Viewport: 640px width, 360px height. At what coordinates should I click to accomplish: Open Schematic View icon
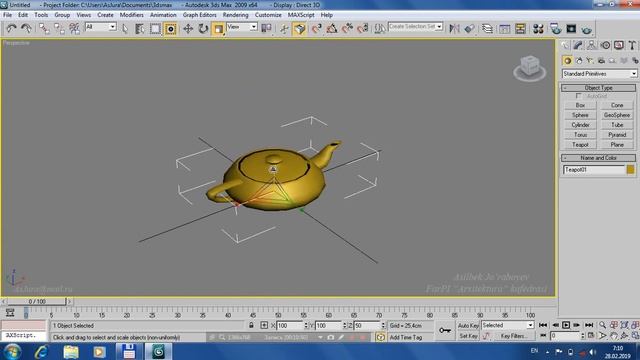pyautogui.click(x=520, y=29)
